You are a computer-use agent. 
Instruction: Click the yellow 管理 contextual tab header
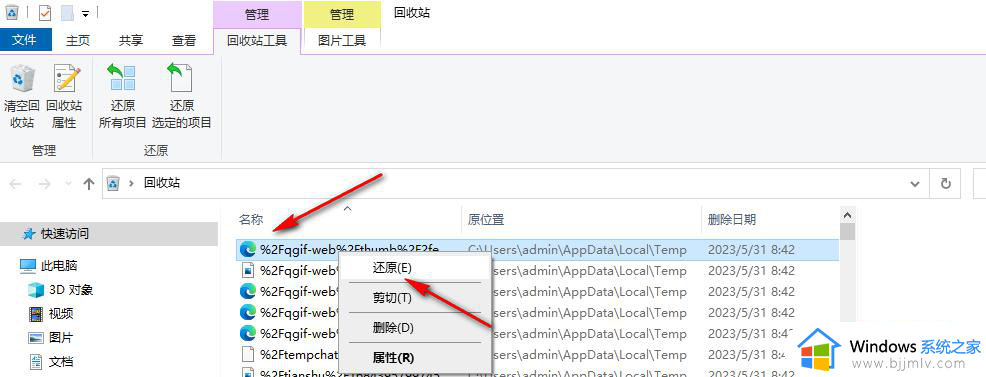(342, 14)
